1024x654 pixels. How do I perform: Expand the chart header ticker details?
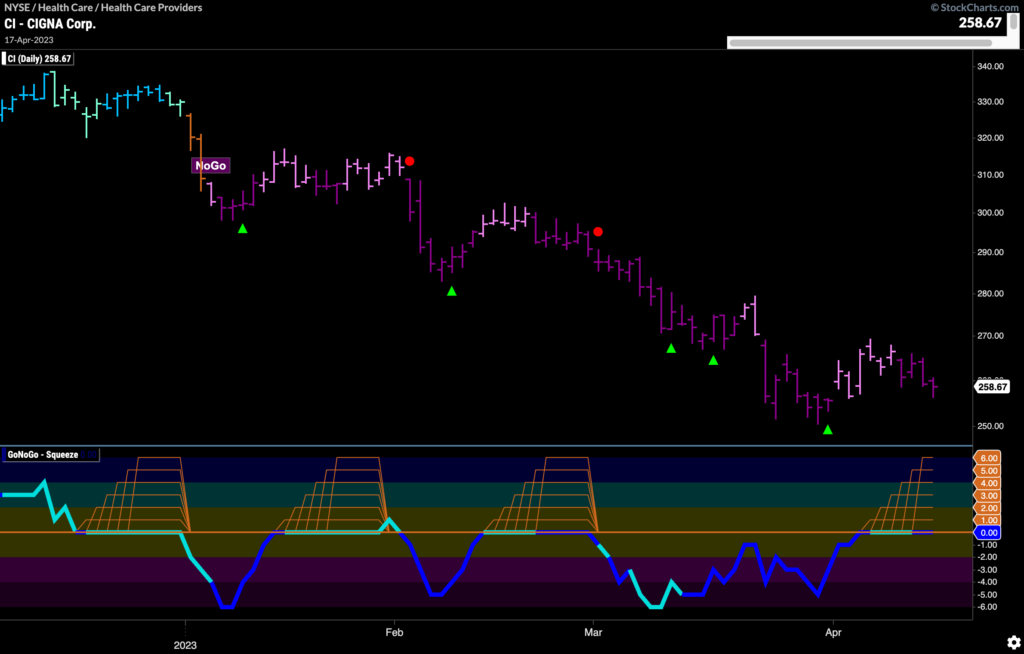click(x=100, y=8)
